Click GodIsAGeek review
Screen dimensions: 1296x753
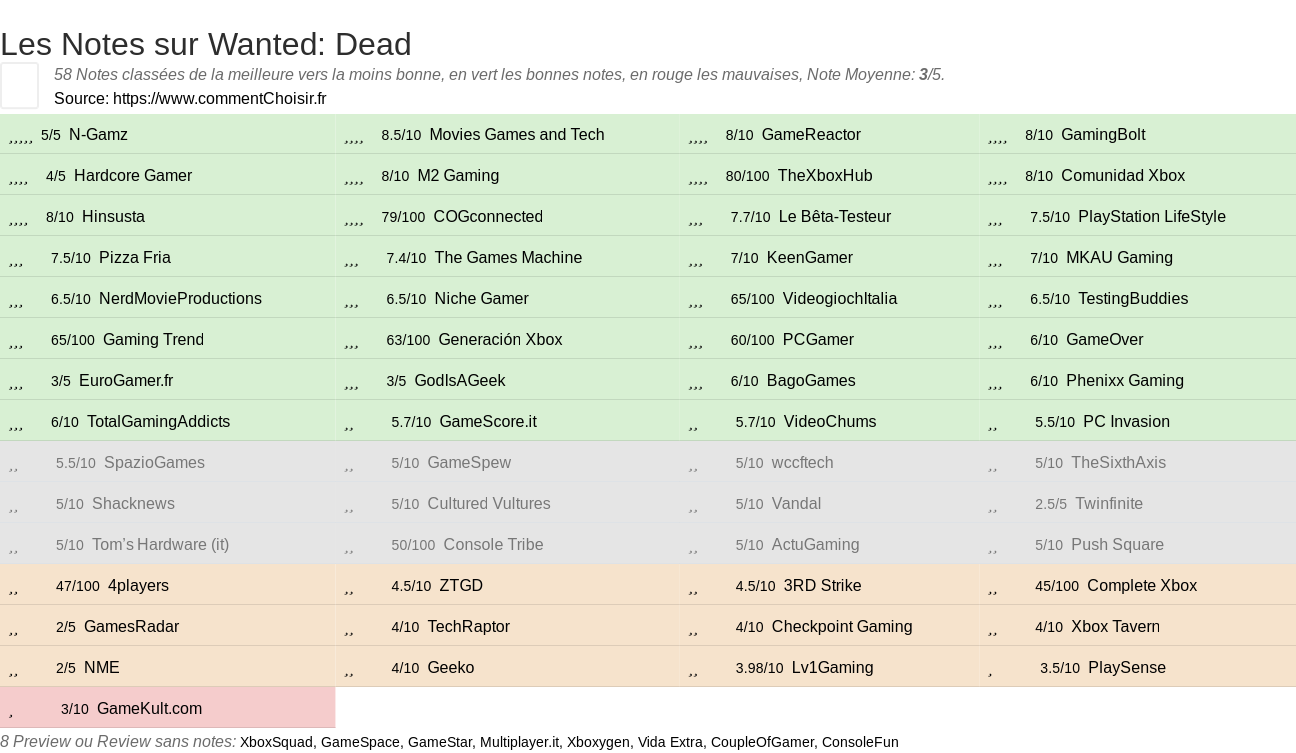pyautogui.click(x=460, y=380)
